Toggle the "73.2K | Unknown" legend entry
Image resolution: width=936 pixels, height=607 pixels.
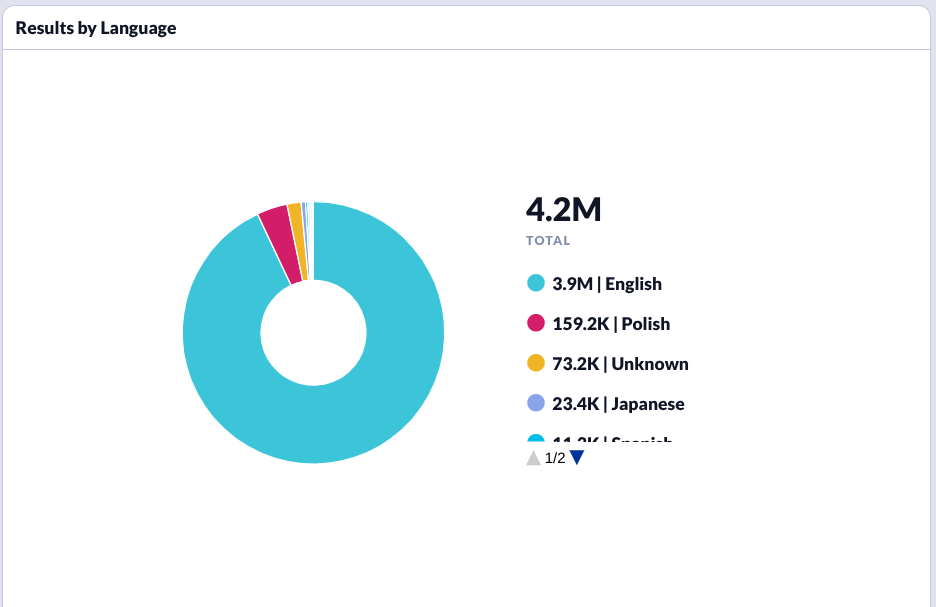620,363
